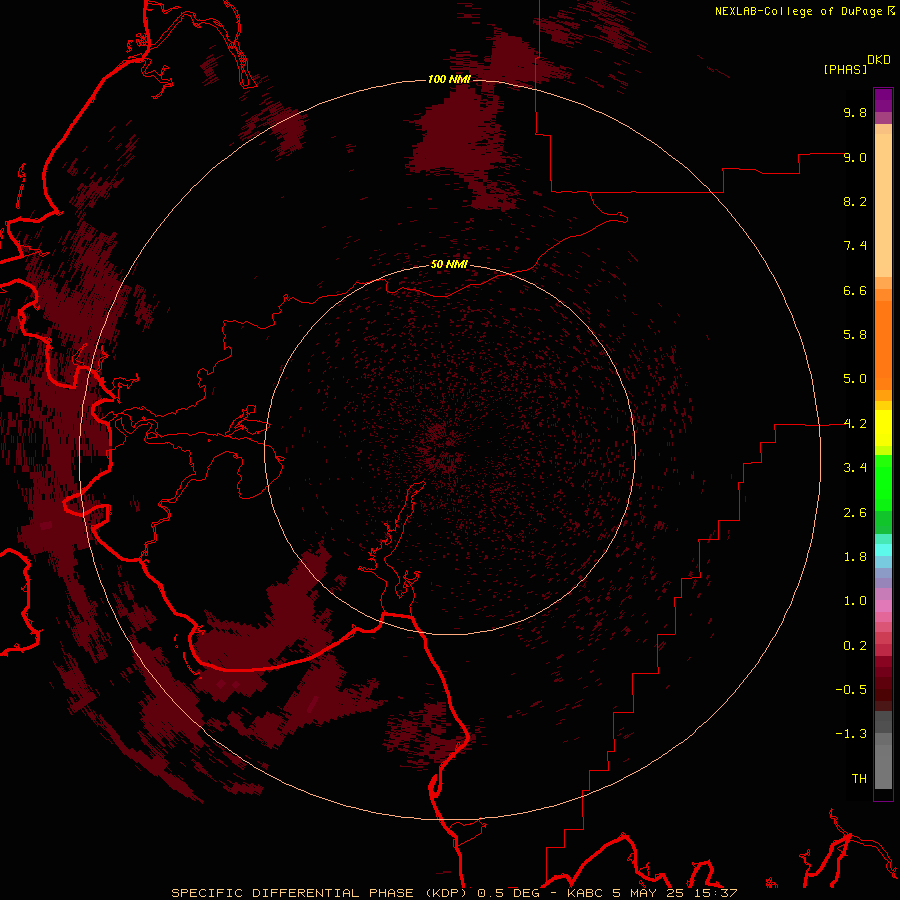Click the 9.0 scale value
This screenshot has height=900, width=900.
point(855,157)
